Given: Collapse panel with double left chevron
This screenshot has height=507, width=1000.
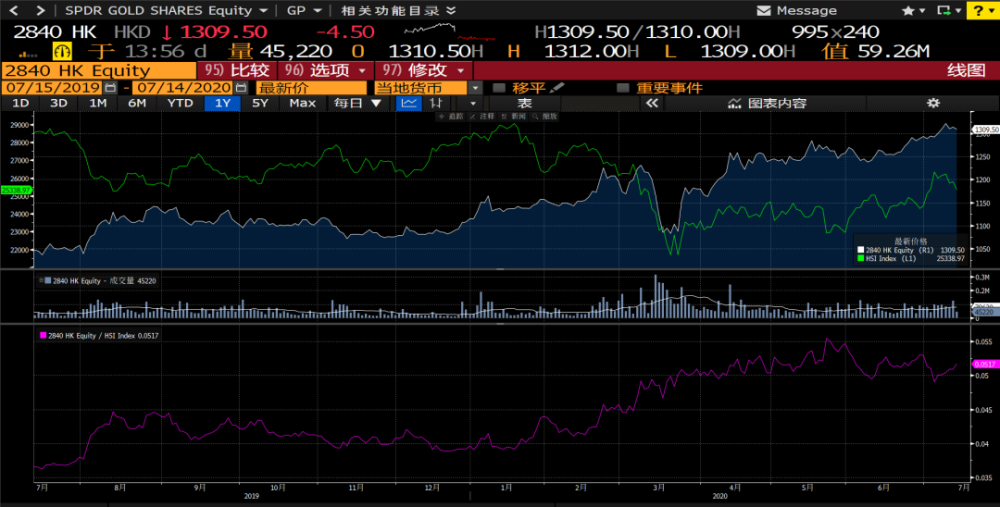Looking at the screenshot, I should click(651, 103).
